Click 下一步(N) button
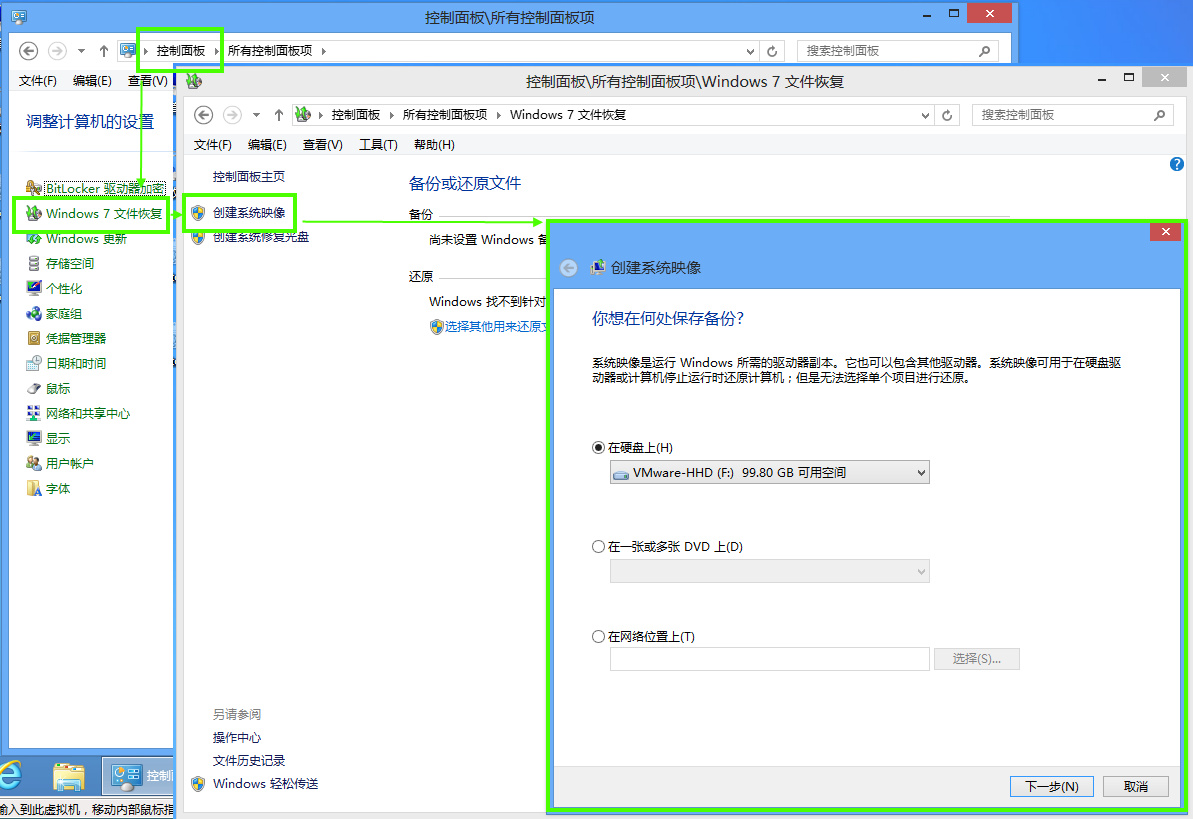This screenshot has width=1193, height=819. point(1051,786)
